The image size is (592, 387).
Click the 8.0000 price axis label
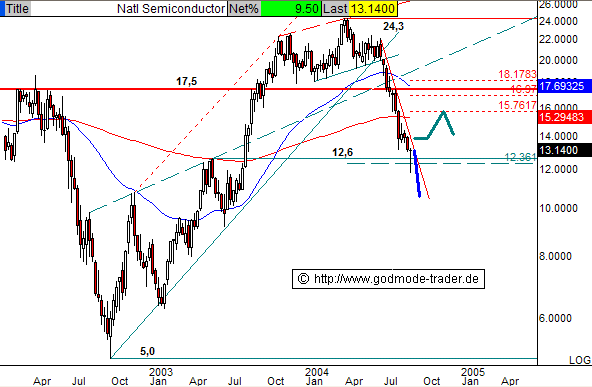(555, 256)
